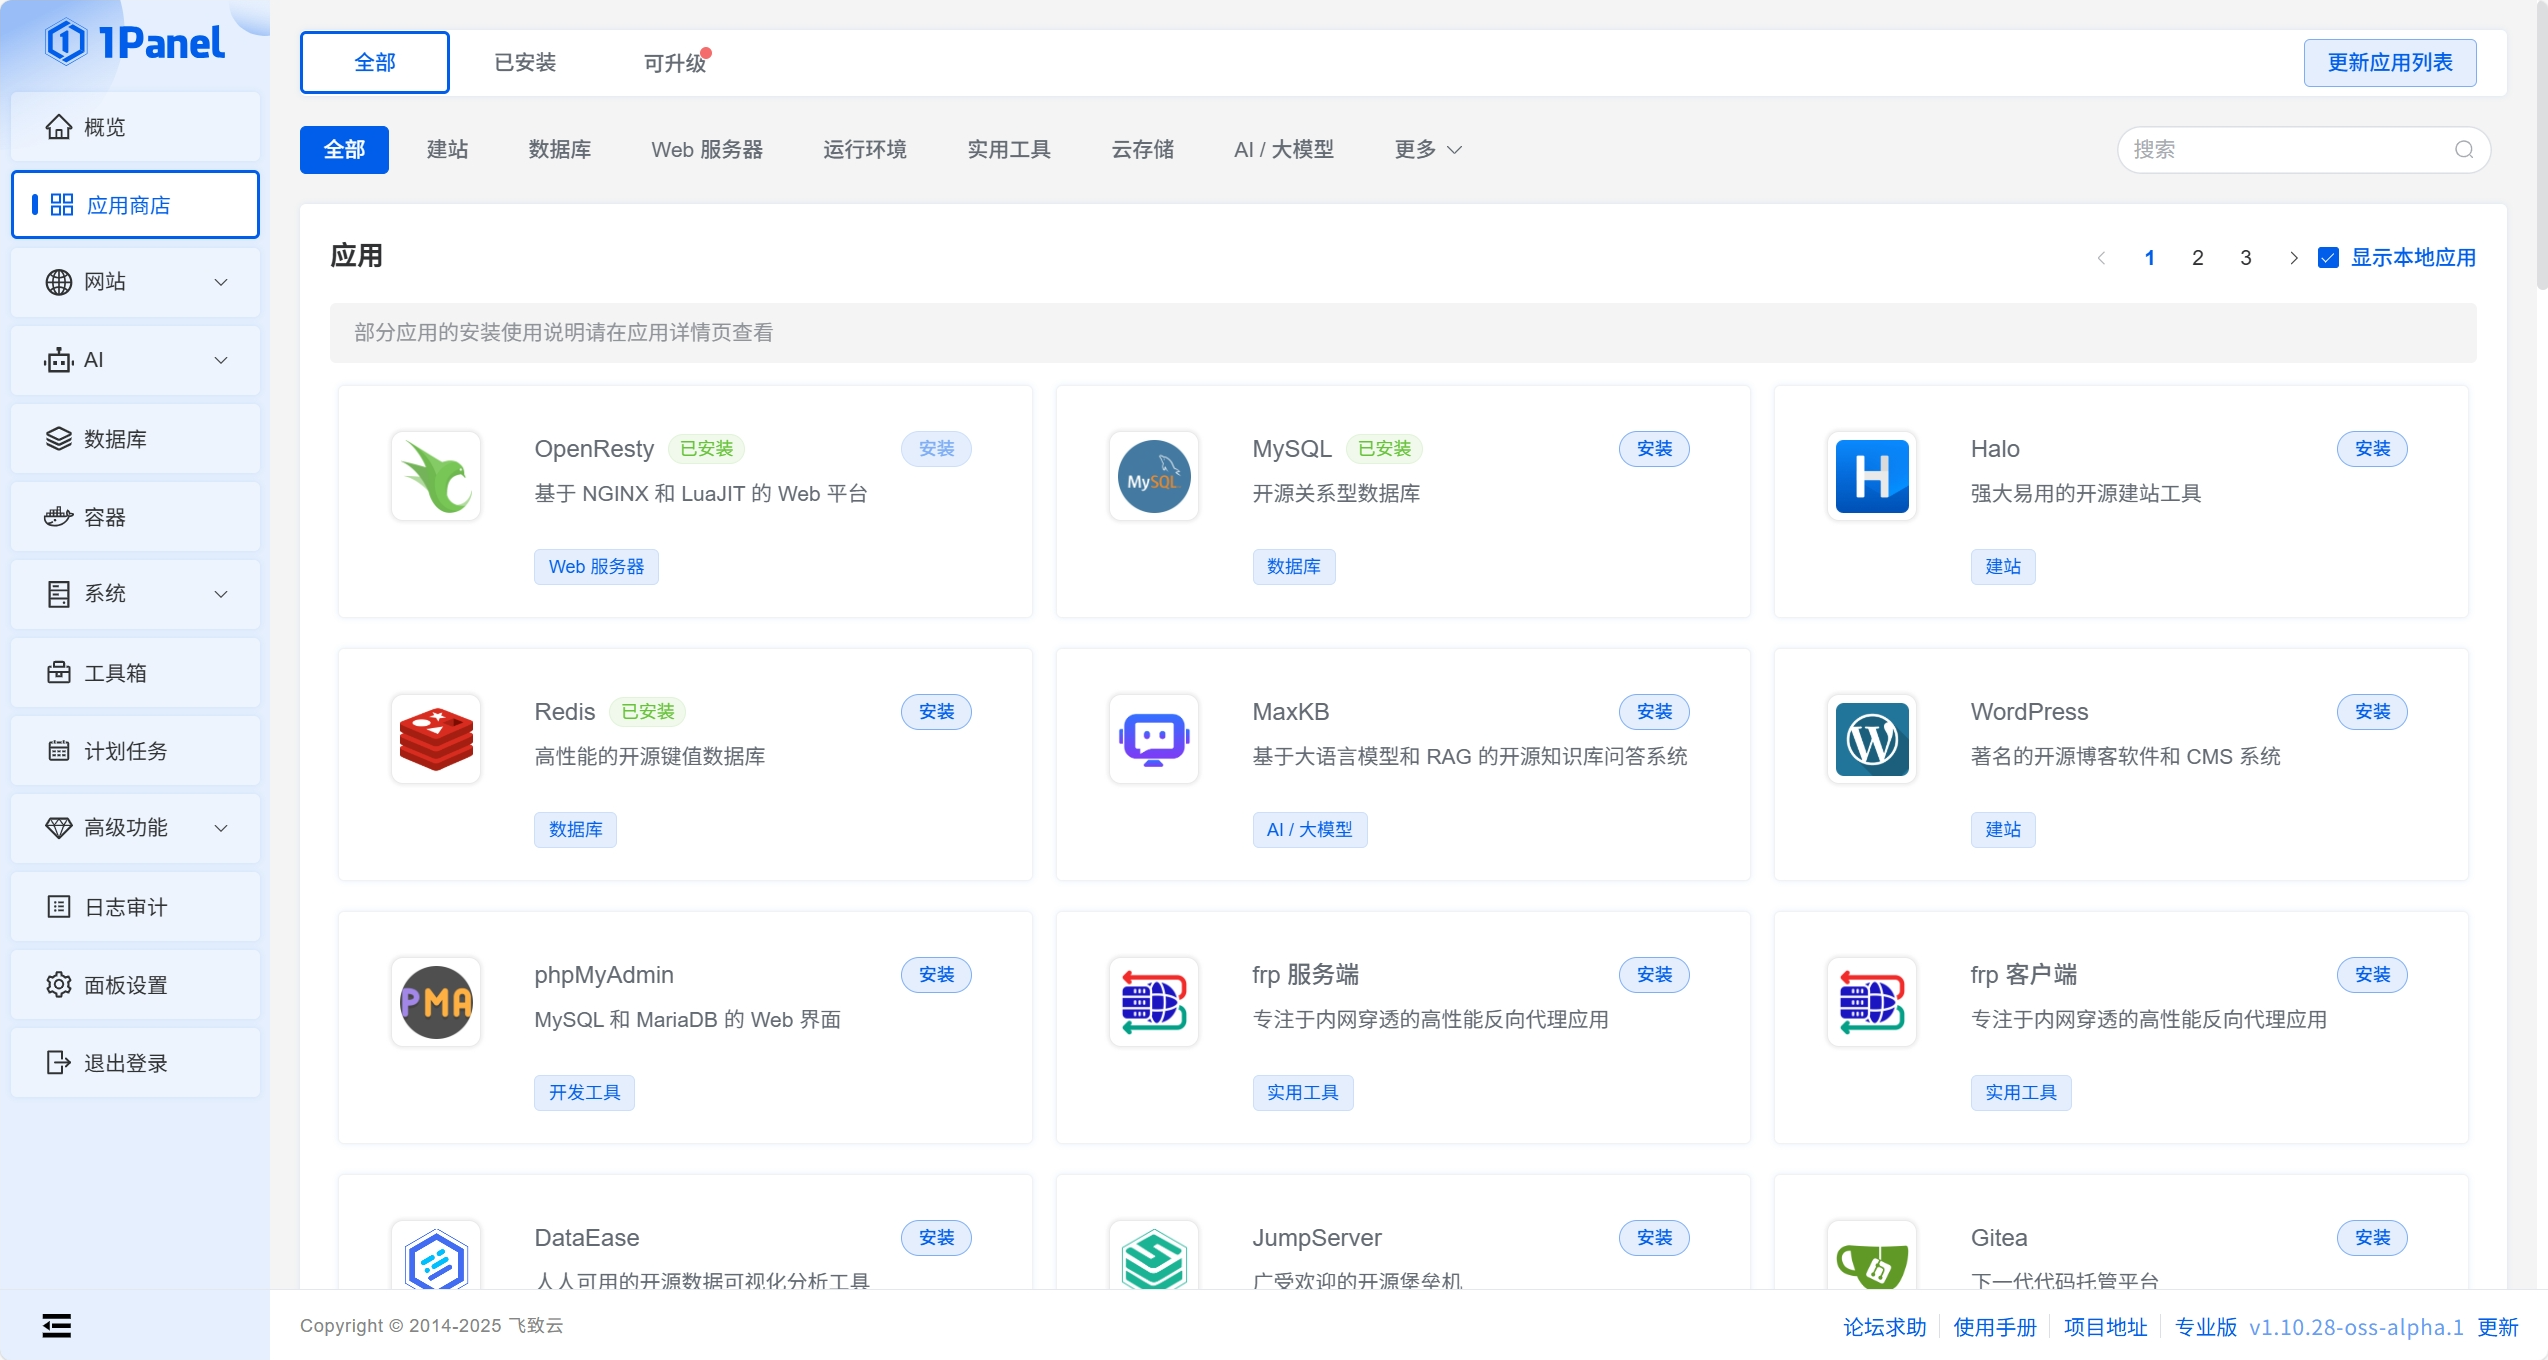
Task: Go to page 2 of apps
Action: (x=2197, y=258)
